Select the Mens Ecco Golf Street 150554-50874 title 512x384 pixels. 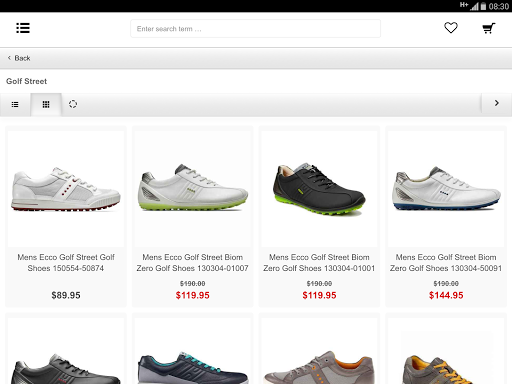(x=66, y=263)
